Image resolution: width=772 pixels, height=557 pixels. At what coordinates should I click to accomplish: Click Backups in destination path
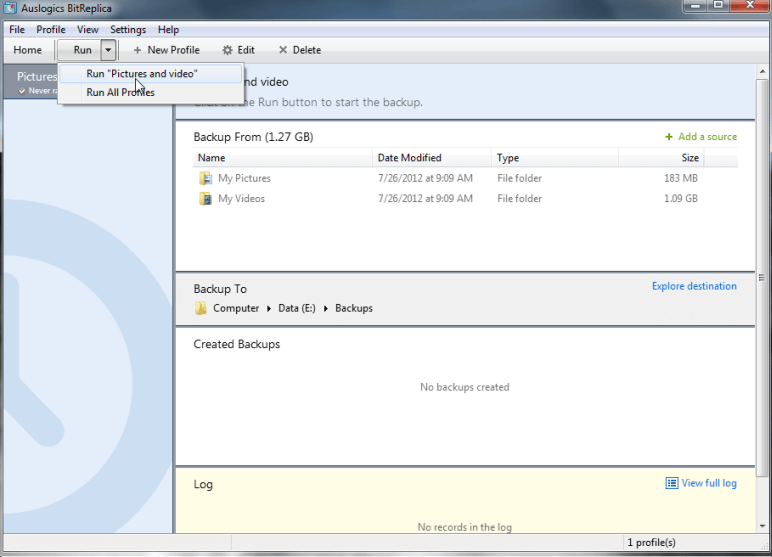[x=354, y=308]
